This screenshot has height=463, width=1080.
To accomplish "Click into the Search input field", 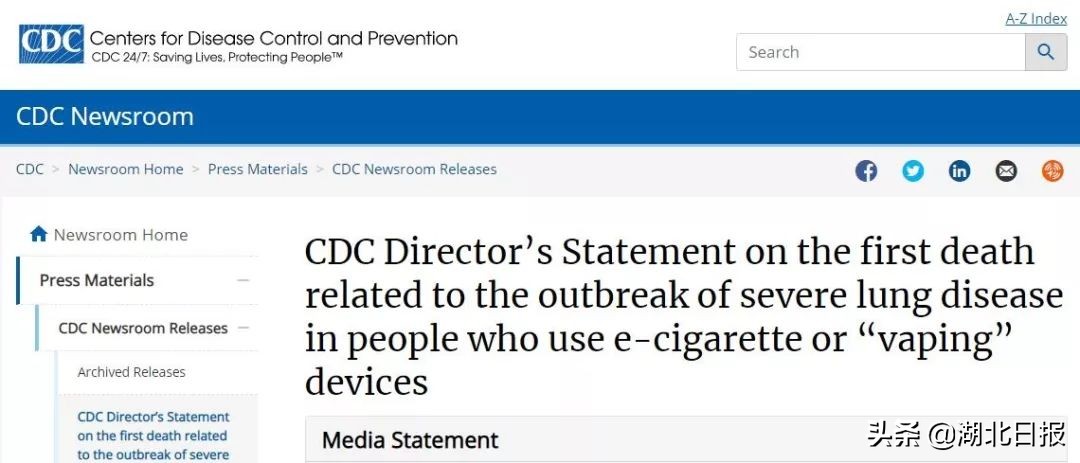I will (880, 52).
